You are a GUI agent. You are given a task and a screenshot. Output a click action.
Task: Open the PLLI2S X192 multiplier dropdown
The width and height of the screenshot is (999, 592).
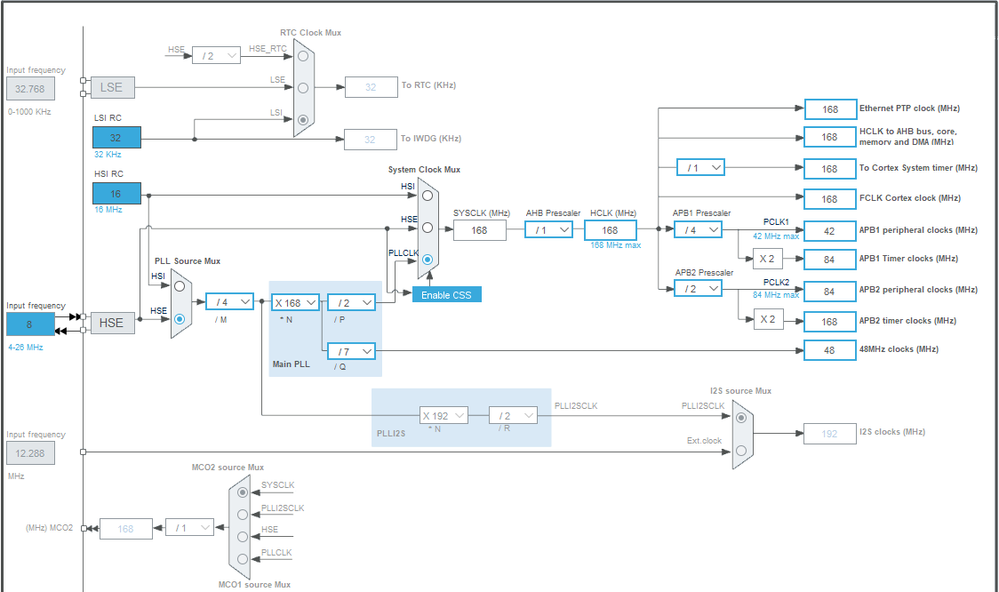[x=442, y=415]
